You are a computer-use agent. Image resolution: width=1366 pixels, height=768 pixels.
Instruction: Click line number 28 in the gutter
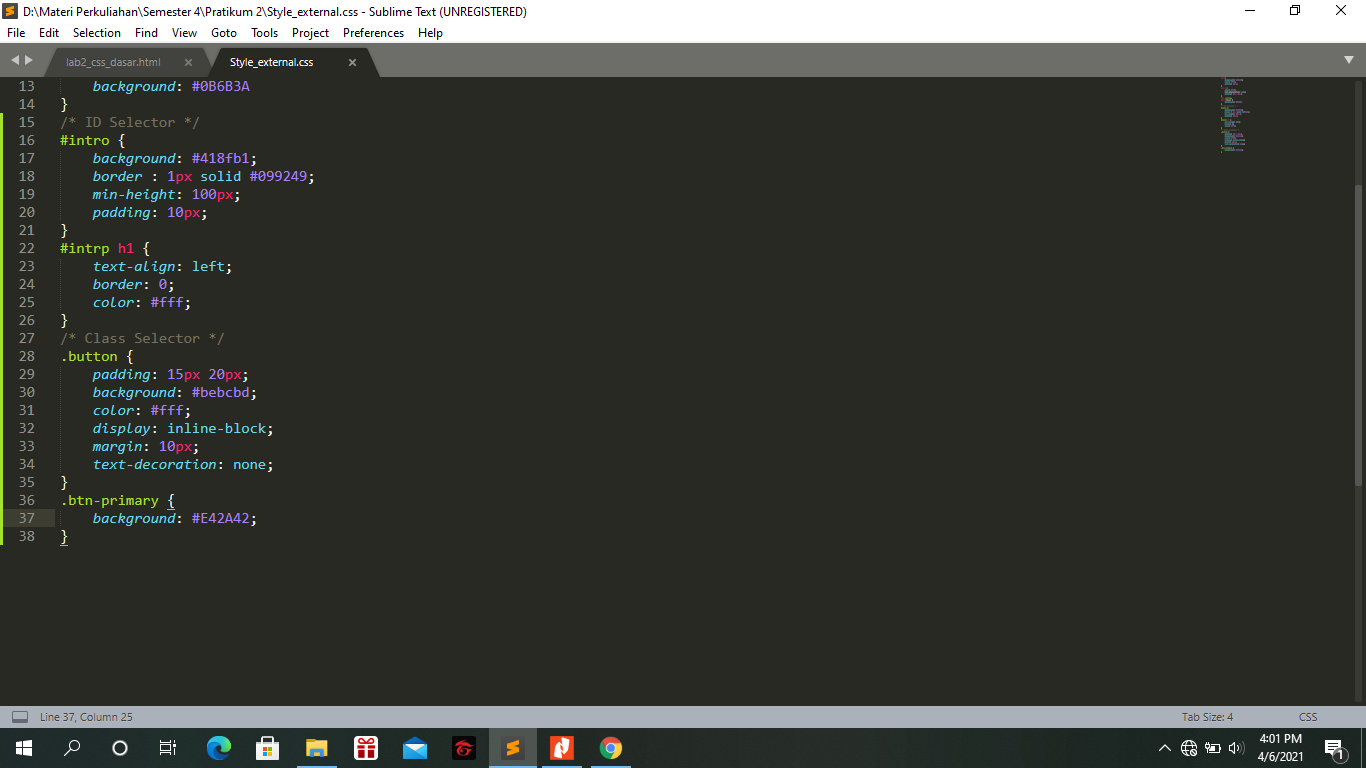[26, 356]
